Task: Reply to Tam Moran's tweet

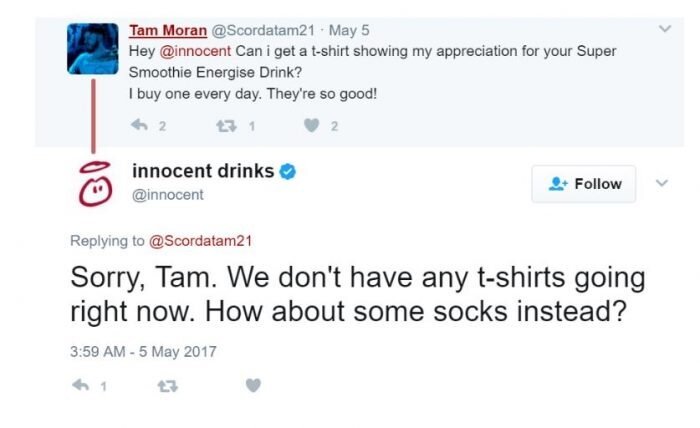Action: (x=139, y=125)
